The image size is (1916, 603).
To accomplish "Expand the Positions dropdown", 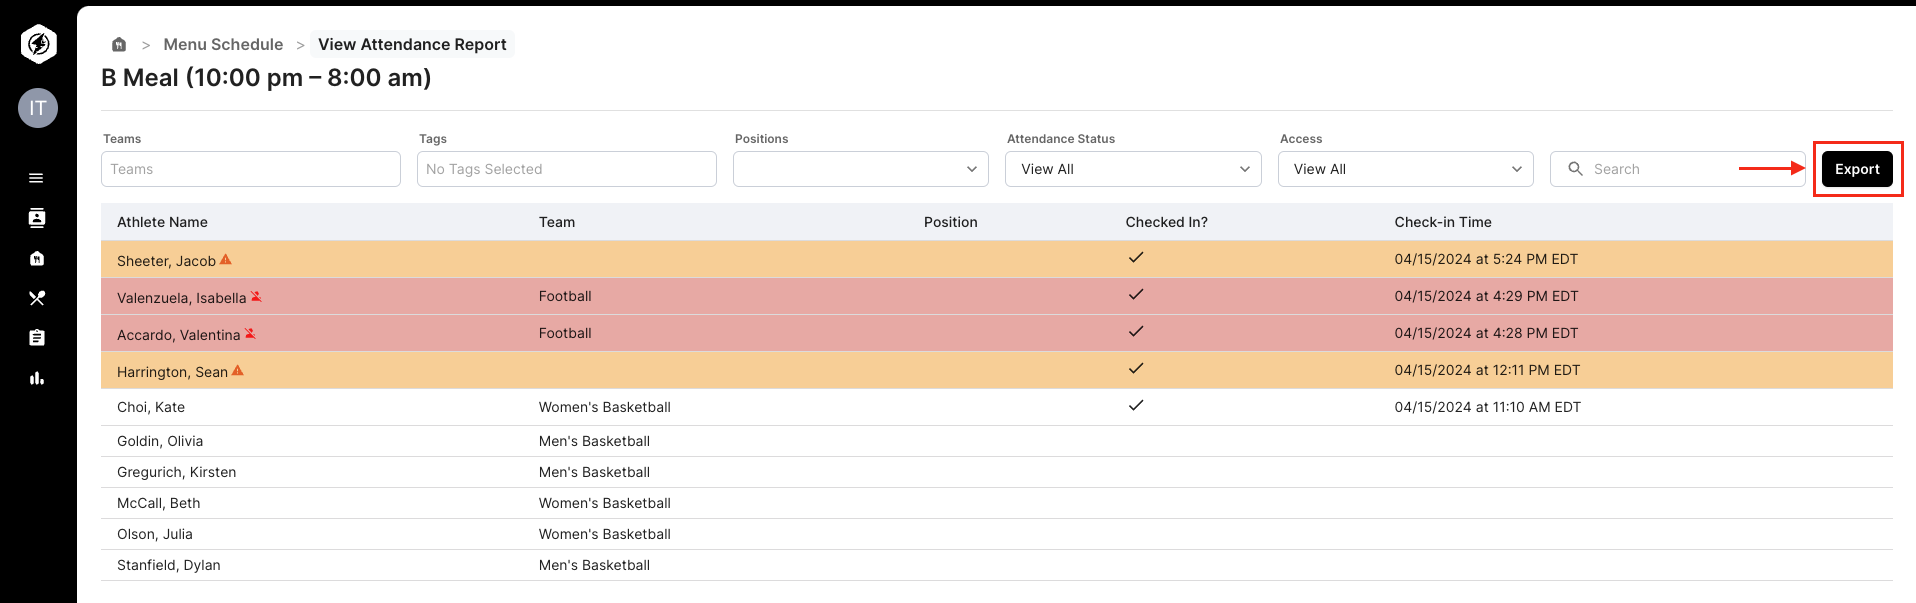I will tap(861, 169).
